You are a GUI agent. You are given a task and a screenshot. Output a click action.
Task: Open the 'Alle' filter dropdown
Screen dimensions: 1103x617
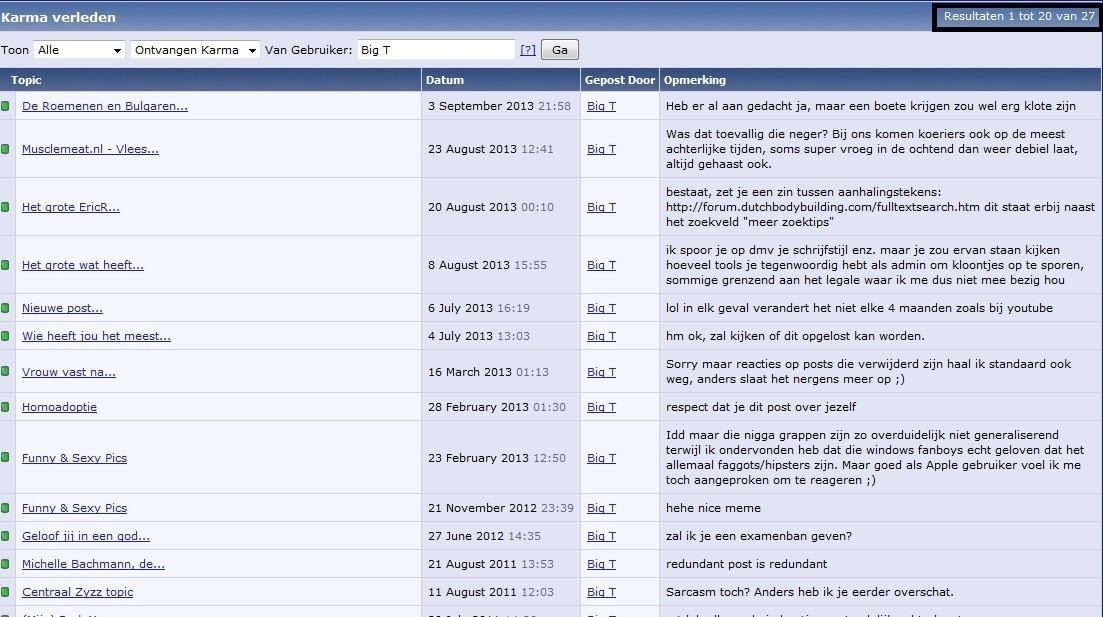click(79, 50)
